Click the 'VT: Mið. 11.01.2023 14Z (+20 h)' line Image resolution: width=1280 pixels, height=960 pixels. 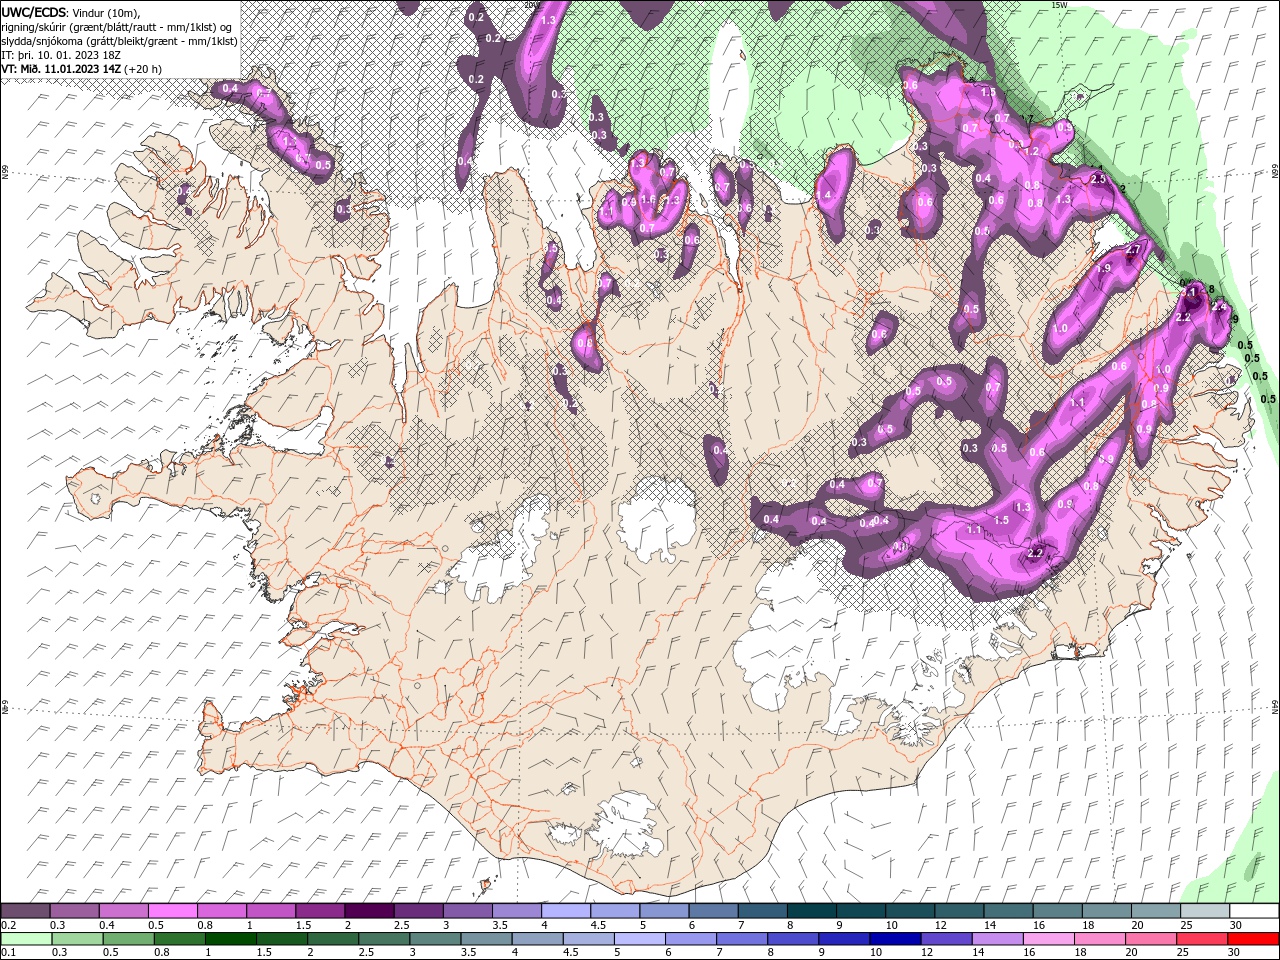[82, 69]
